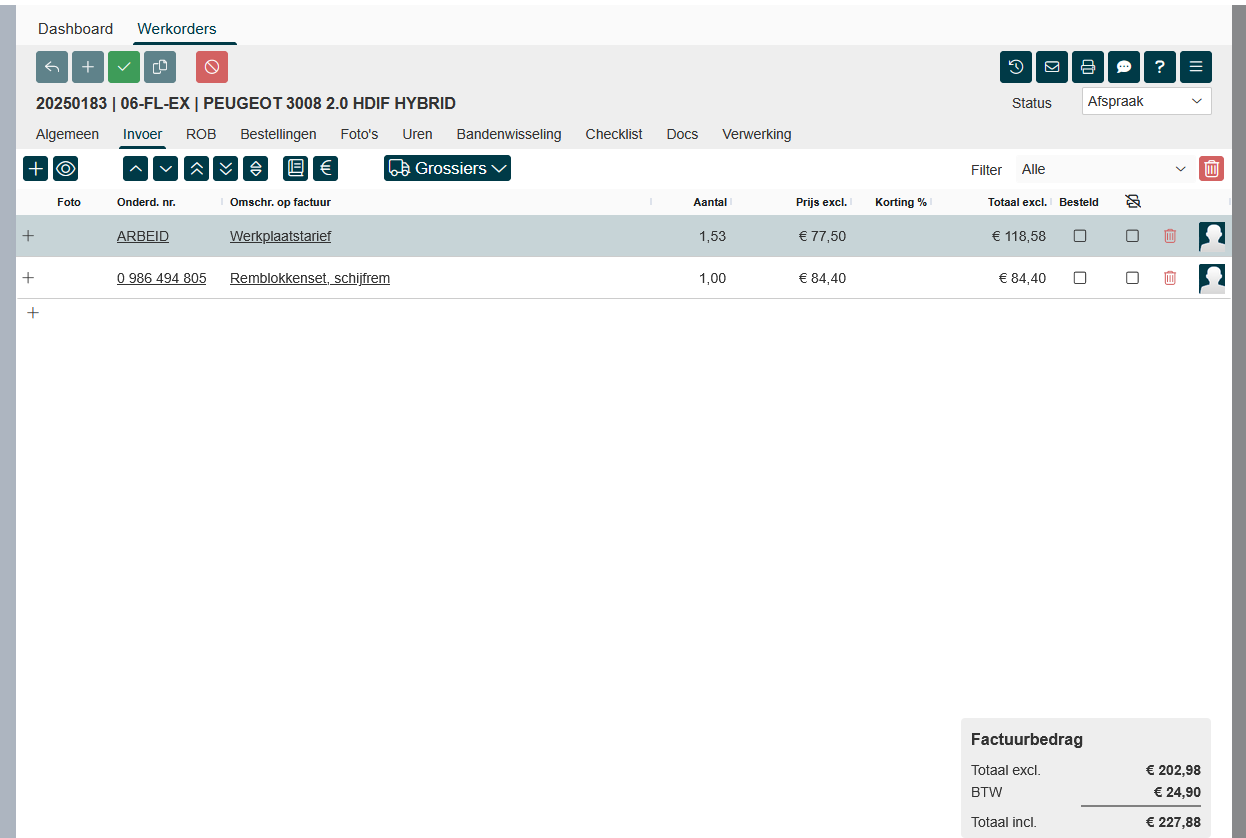Click the red filter clear trash button
The width and height of the screenshot is (1246, 838).
(x=1211, y=169)
